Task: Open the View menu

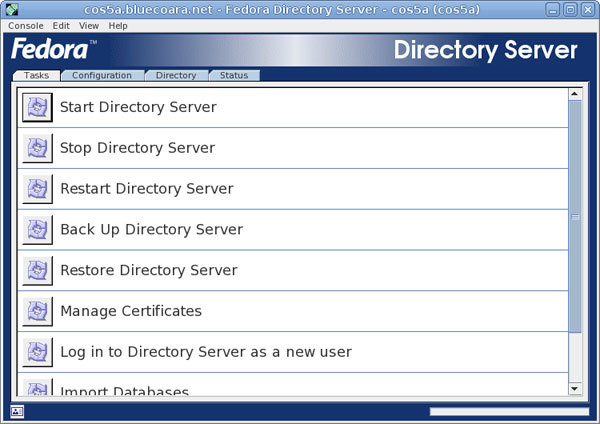Action: tap(89, 26)
